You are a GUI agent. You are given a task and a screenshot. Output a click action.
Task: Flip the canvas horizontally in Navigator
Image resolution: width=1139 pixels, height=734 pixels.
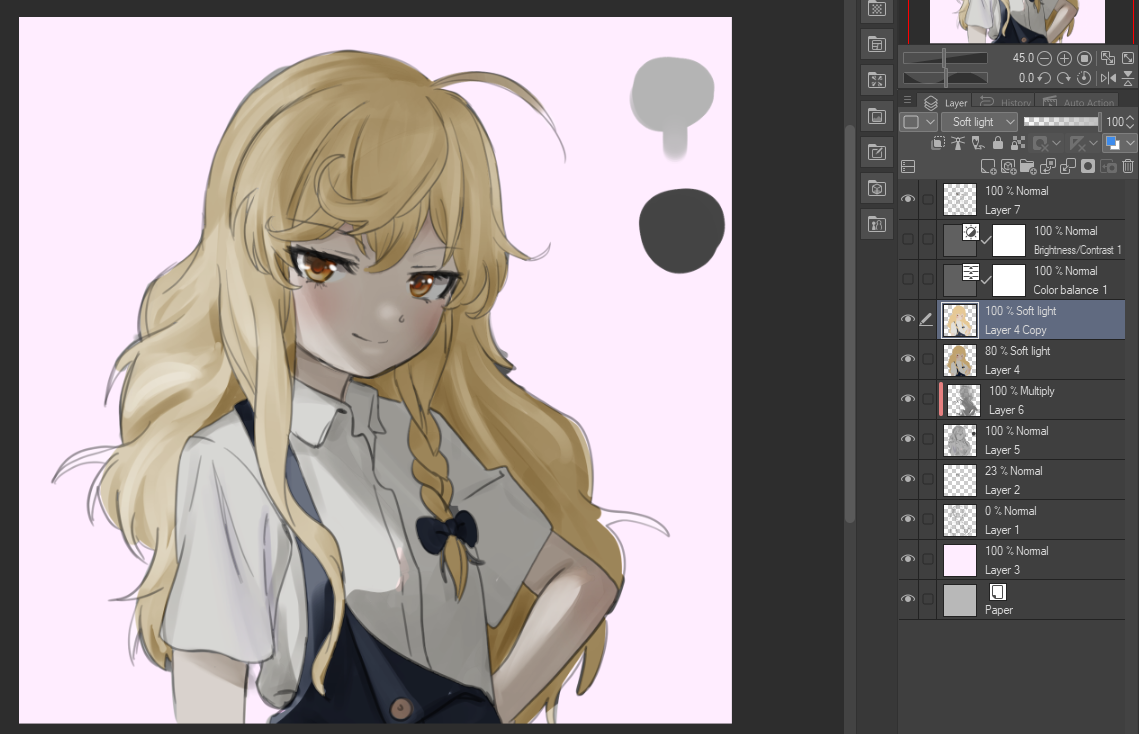[x=1108, y=78]
